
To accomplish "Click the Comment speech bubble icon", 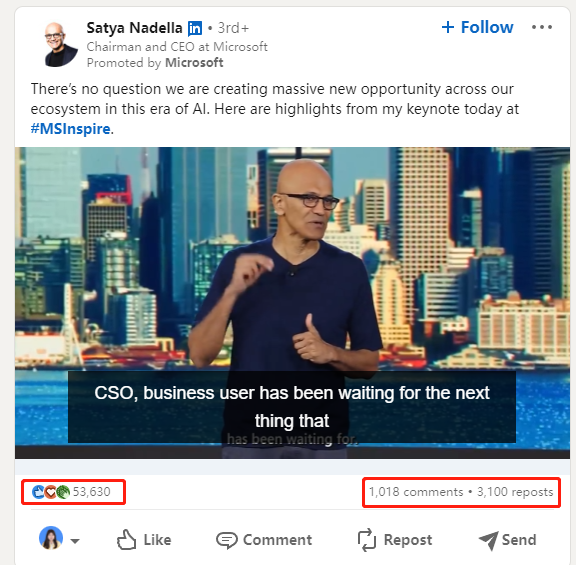I will click(x=227, y=540).
